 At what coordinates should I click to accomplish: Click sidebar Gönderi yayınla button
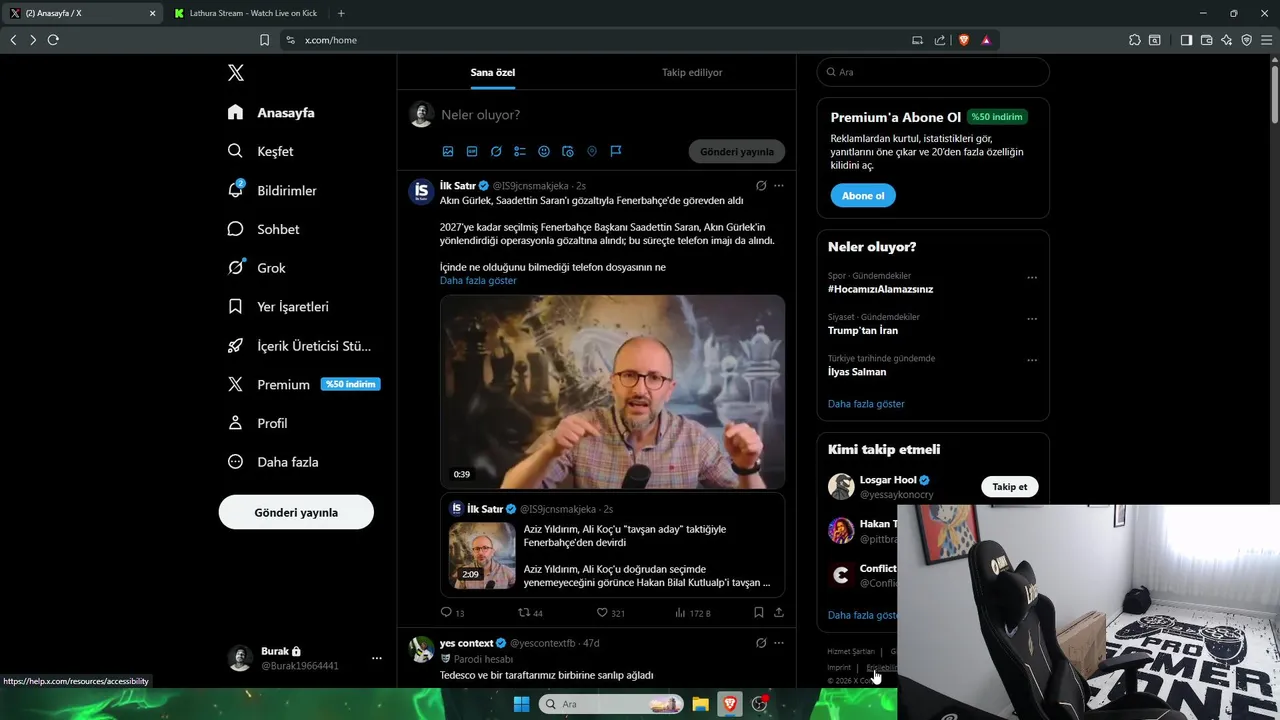[x=296, y=512]
